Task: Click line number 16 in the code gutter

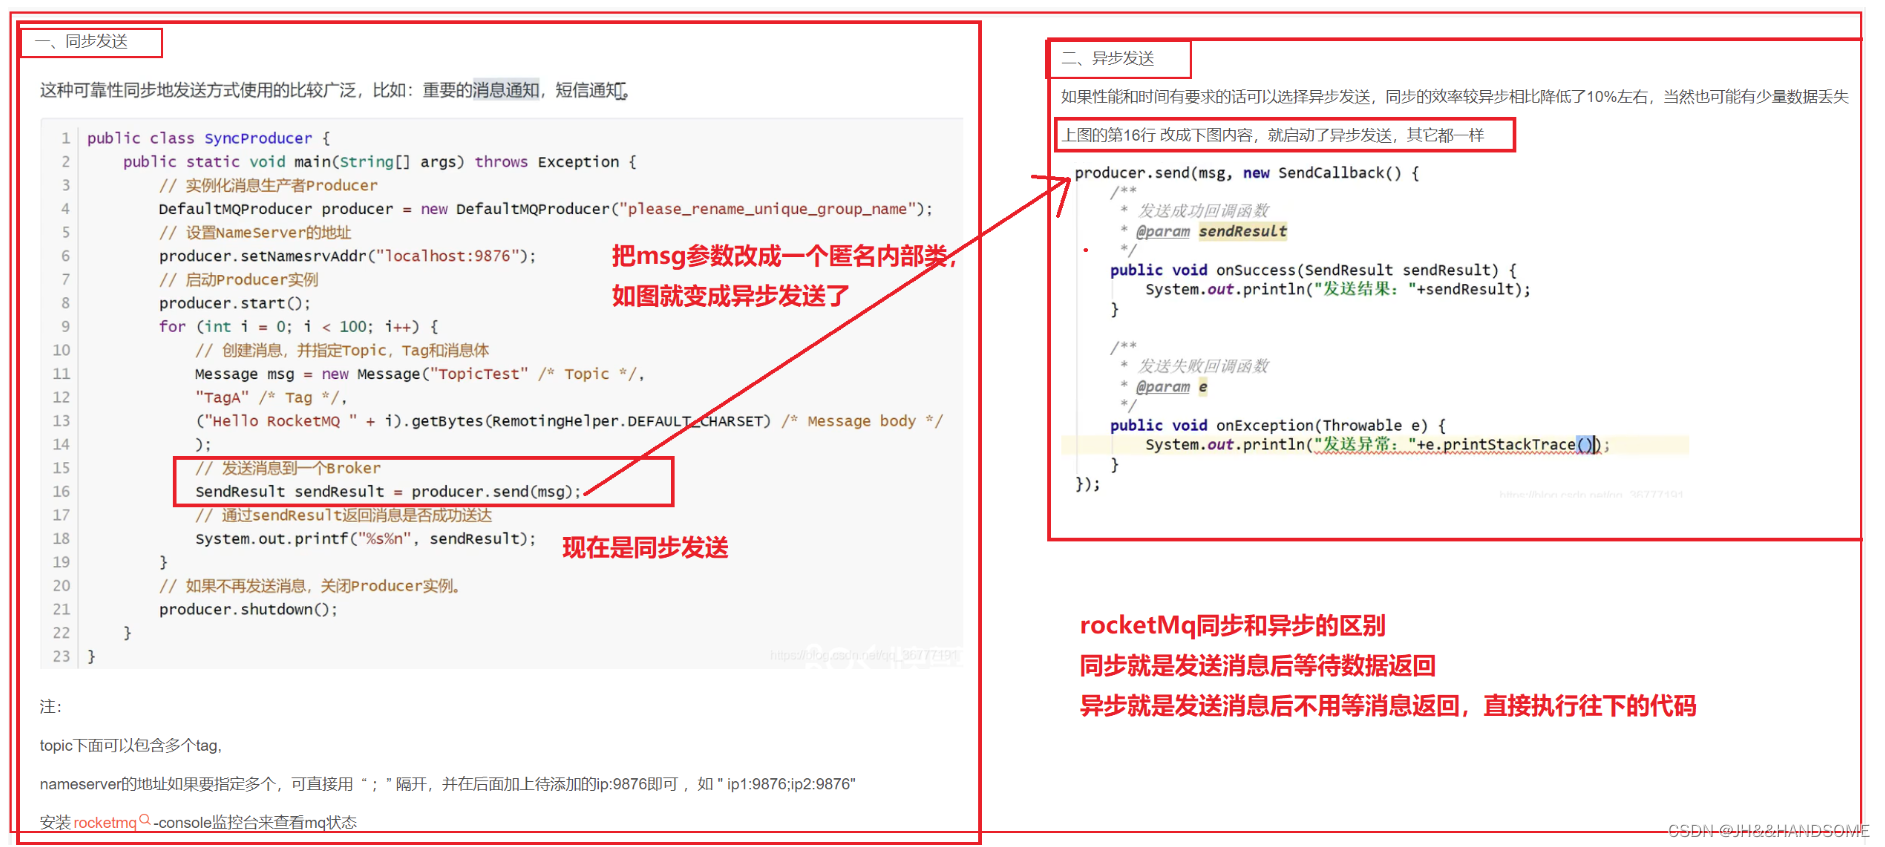Action: (x=61, y=492)
